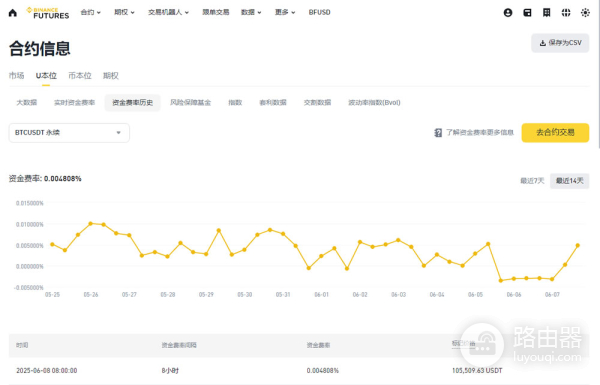Go to the home icon
This screenshot has width=600, height=385.
(x=13, y=13)
